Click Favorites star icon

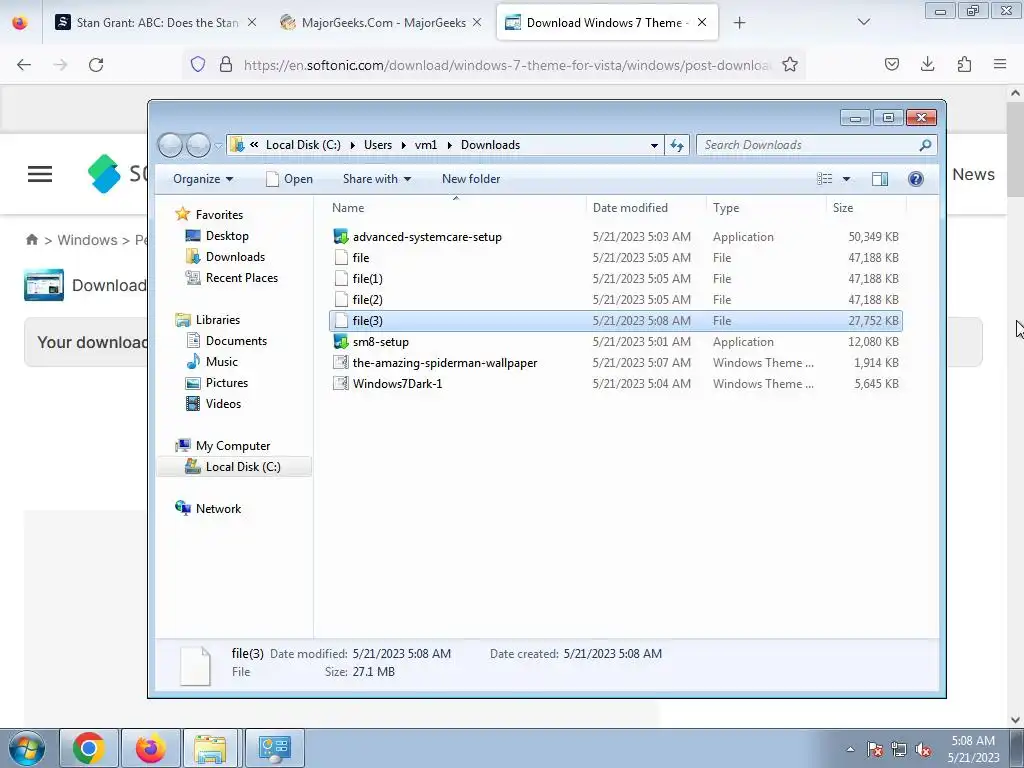[x=183, y=214]
